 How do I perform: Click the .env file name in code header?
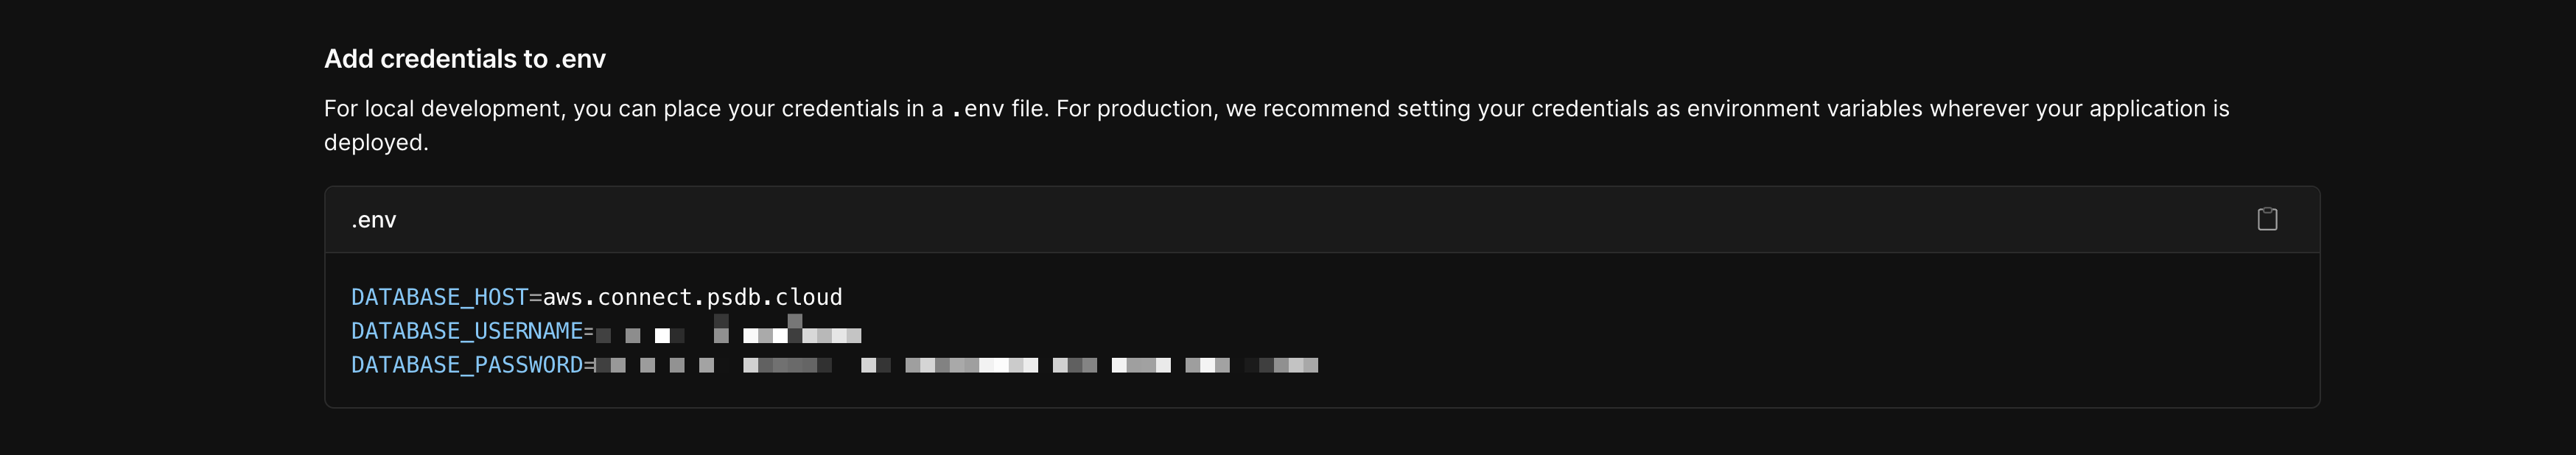tap(374, 220)
